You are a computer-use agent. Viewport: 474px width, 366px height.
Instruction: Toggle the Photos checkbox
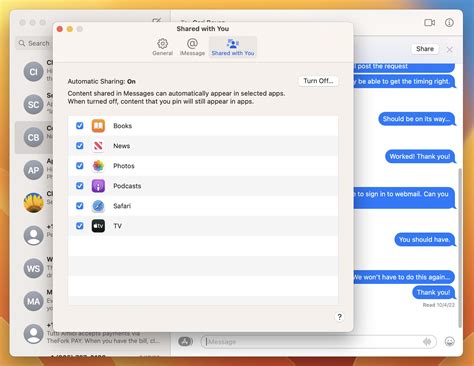tap(80, 166)
